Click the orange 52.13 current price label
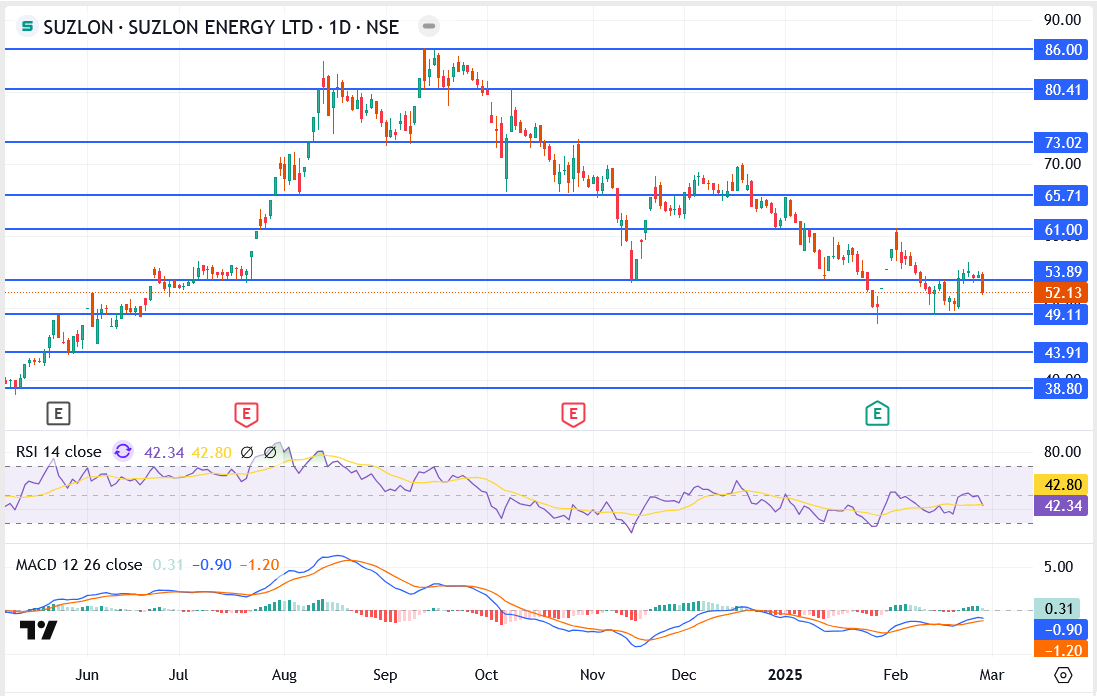 point(1061,293)
